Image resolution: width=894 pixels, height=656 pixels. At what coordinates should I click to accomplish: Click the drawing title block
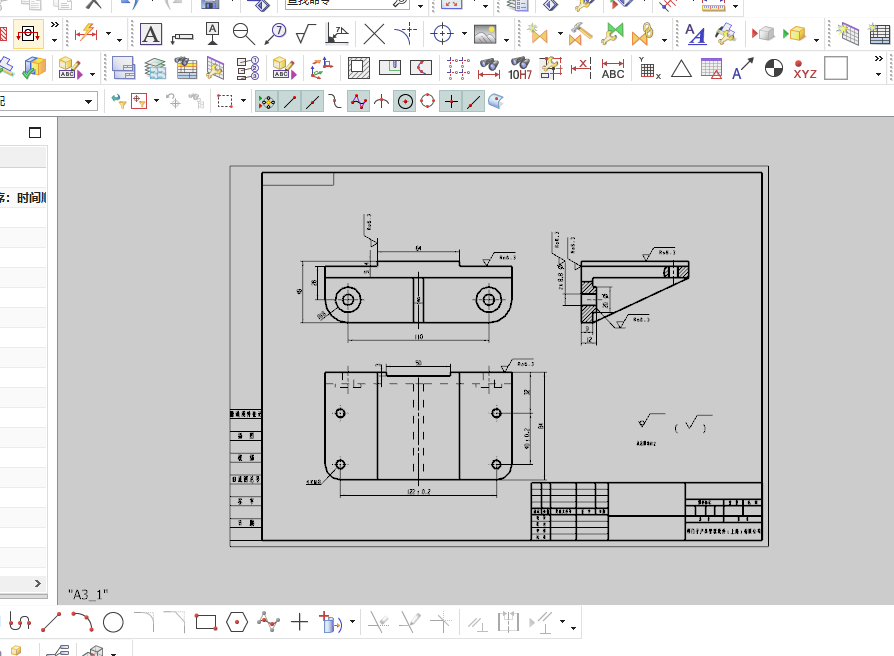tap(647, 511)
